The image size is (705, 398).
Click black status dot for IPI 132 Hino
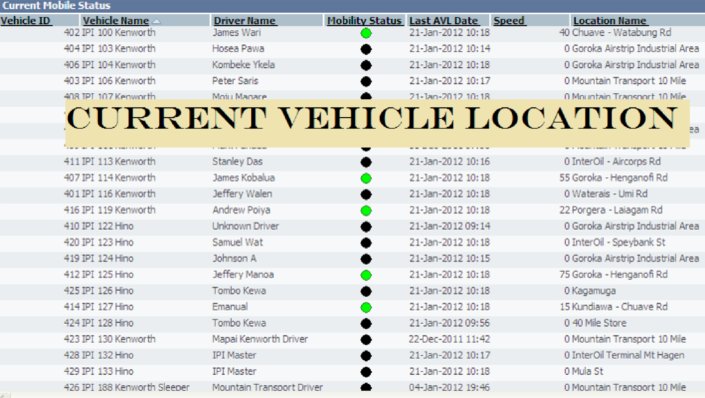point(366,356)
